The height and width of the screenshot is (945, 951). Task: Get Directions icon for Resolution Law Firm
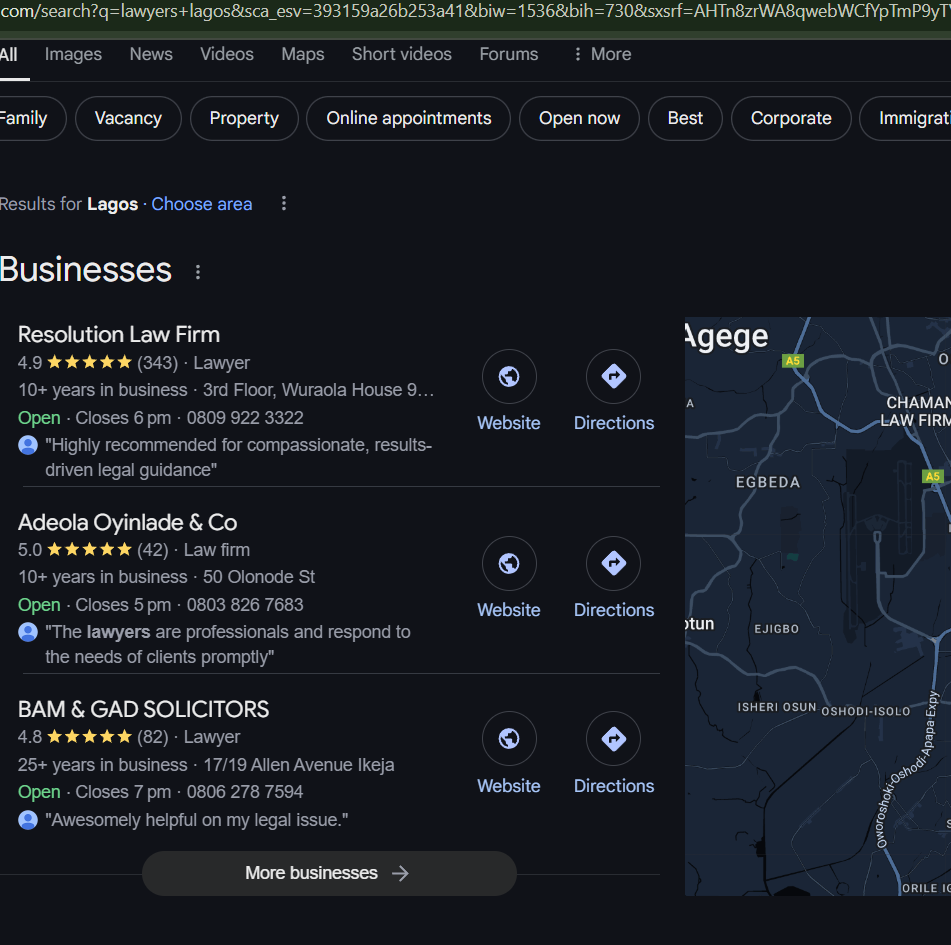click(613, 376)
